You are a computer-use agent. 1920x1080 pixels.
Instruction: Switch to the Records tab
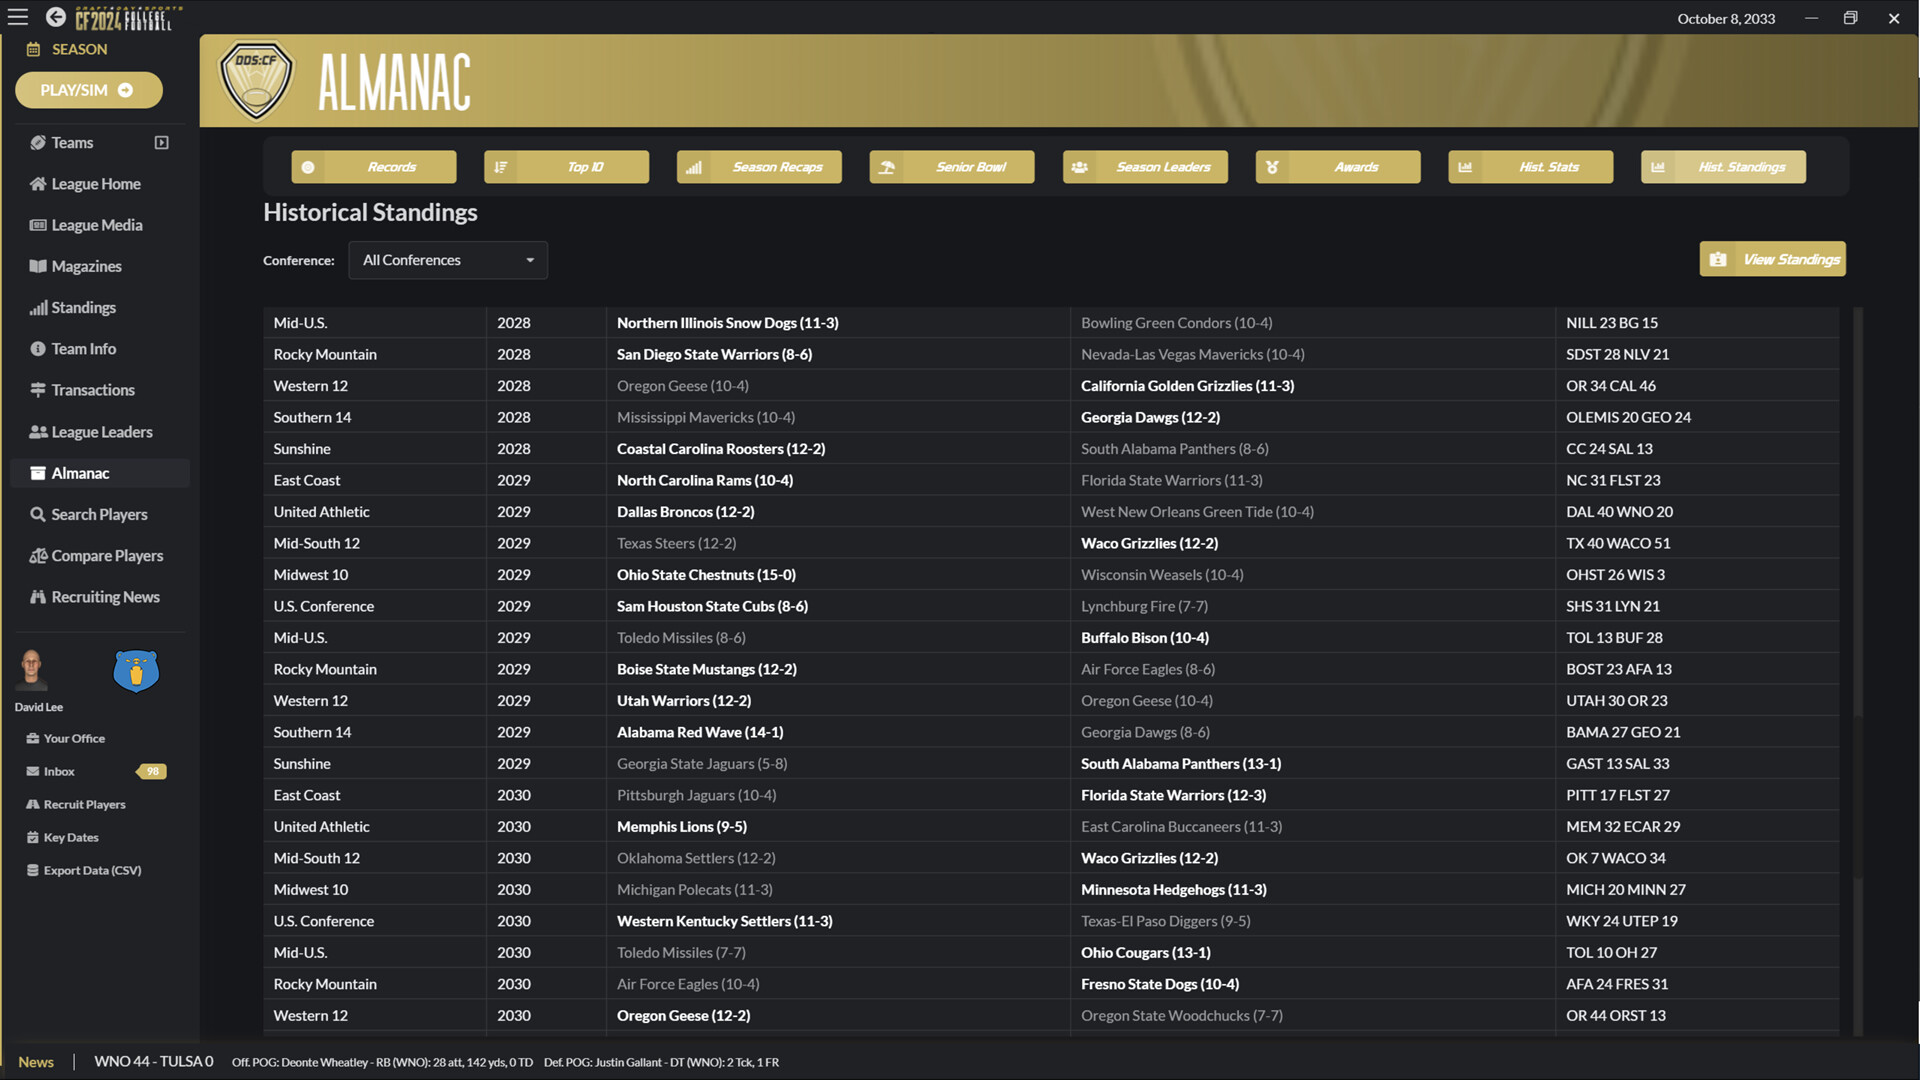[373, 167]
